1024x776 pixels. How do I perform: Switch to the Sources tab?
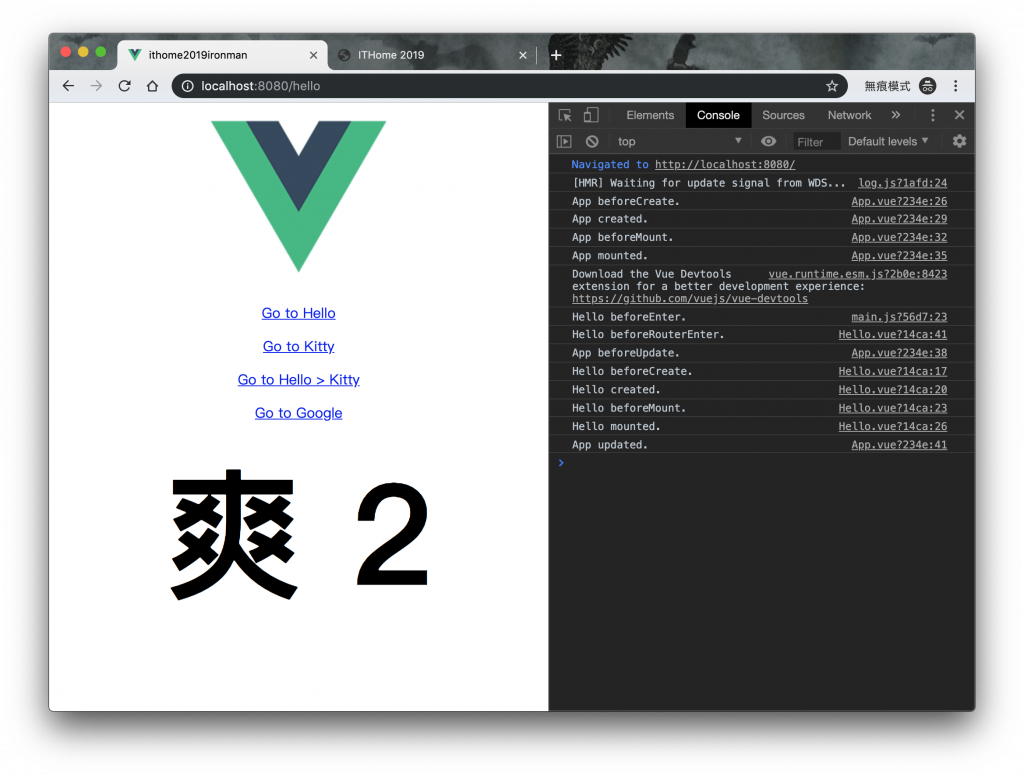pyautogui.click(x=783, y=115)
